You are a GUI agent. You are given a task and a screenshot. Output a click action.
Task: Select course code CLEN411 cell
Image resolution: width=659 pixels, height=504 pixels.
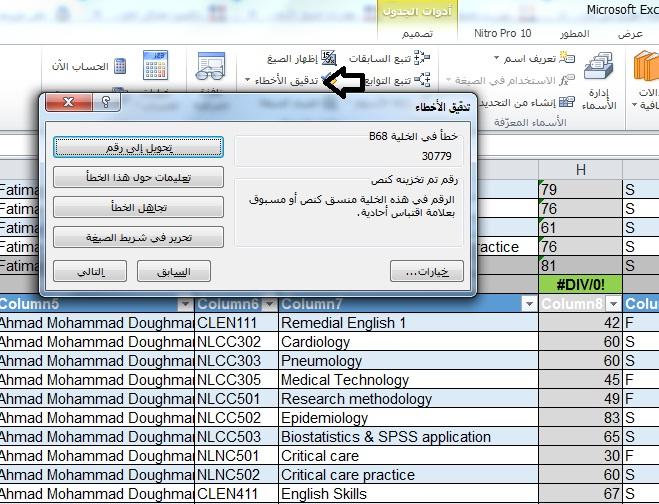(237, 493)
